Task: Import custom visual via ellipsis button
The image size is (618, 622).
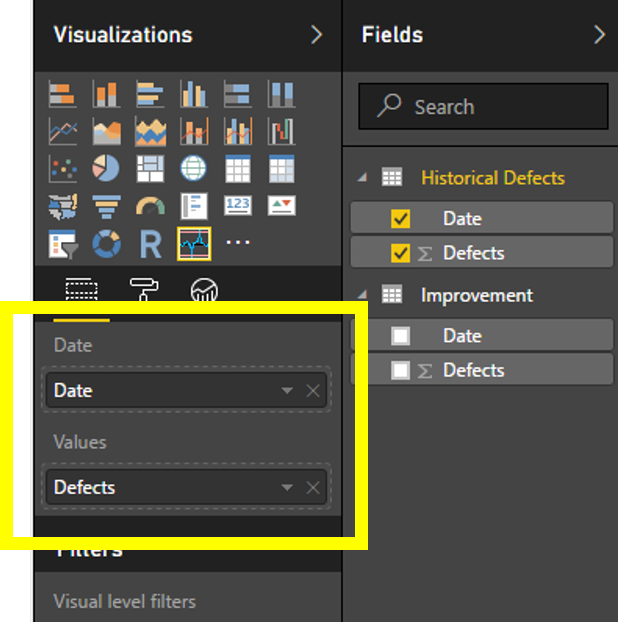Action: pyautogui.click(x=238, y=243)
